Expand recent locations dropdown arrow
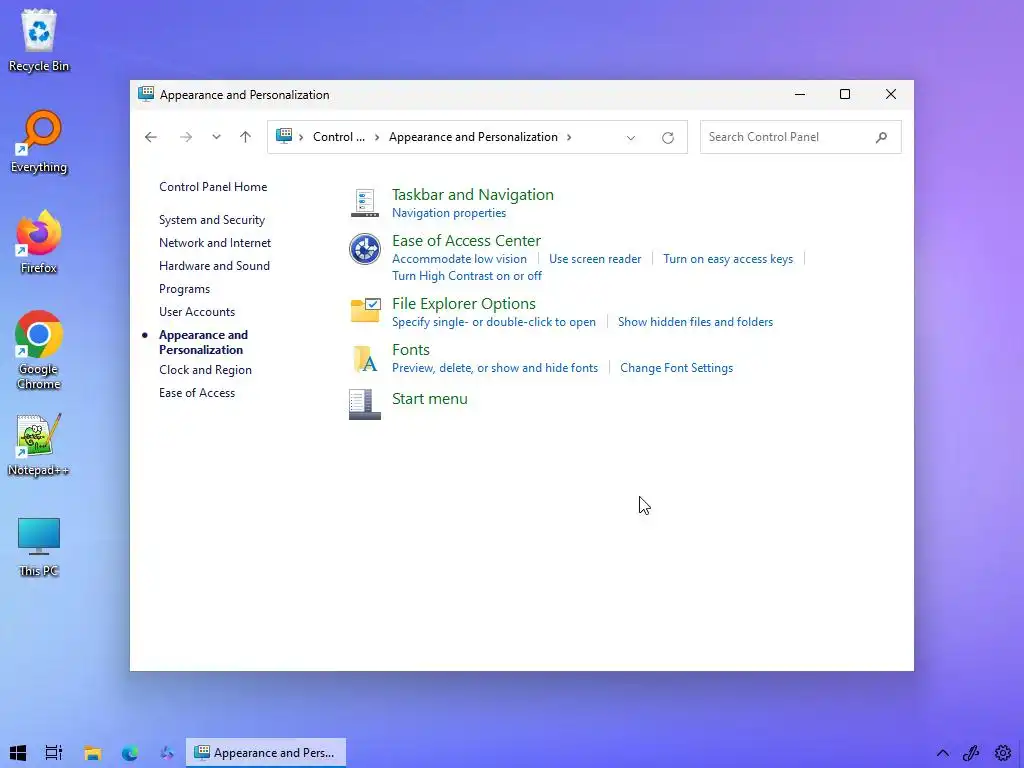Screen dimensions: 1024x768 216,137
